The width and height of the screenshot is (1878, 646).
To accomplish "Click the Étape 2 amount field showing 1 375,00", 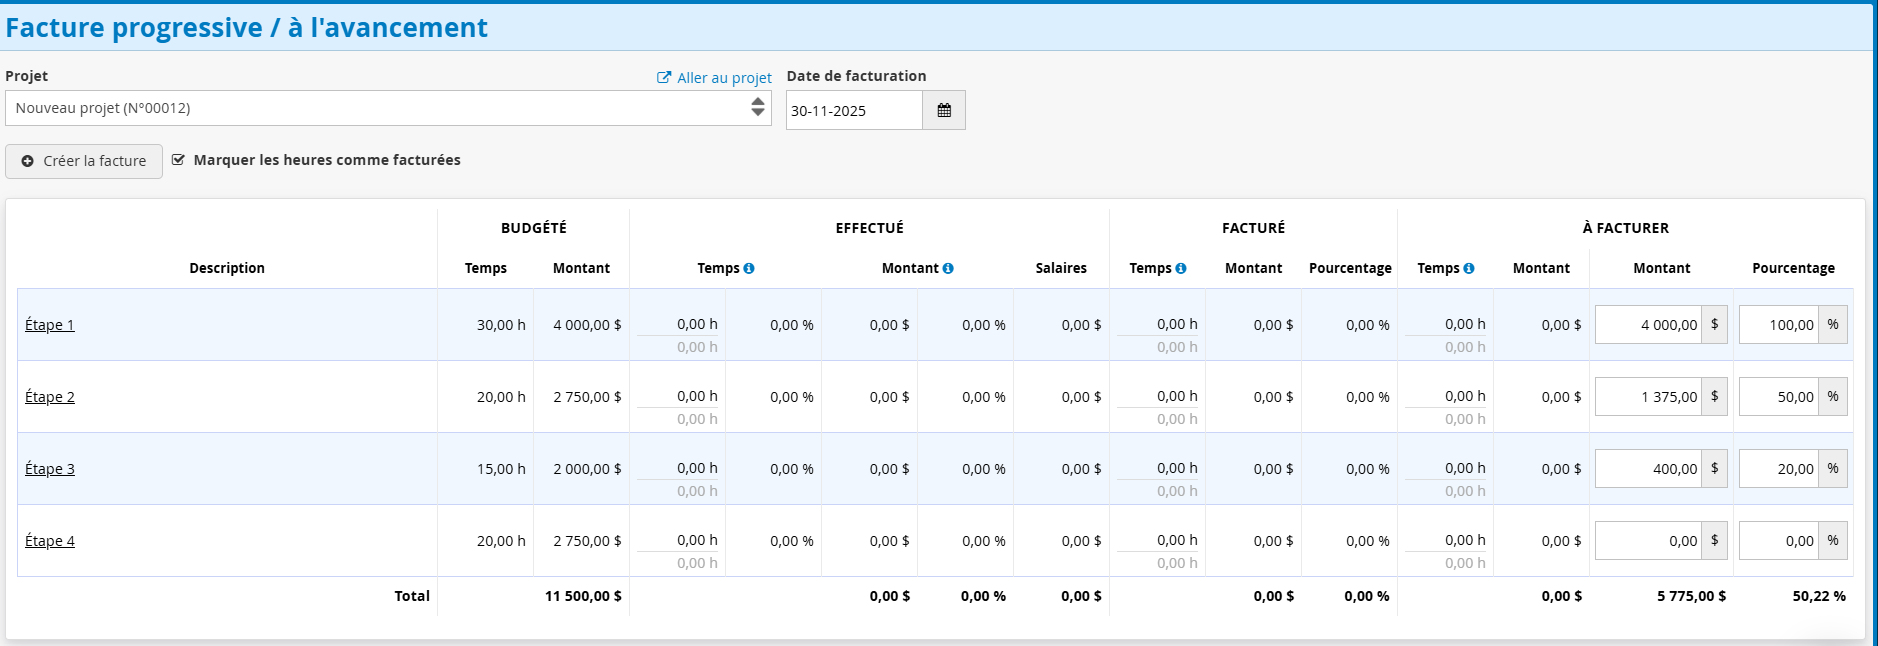I will [x=1648, y=397].
